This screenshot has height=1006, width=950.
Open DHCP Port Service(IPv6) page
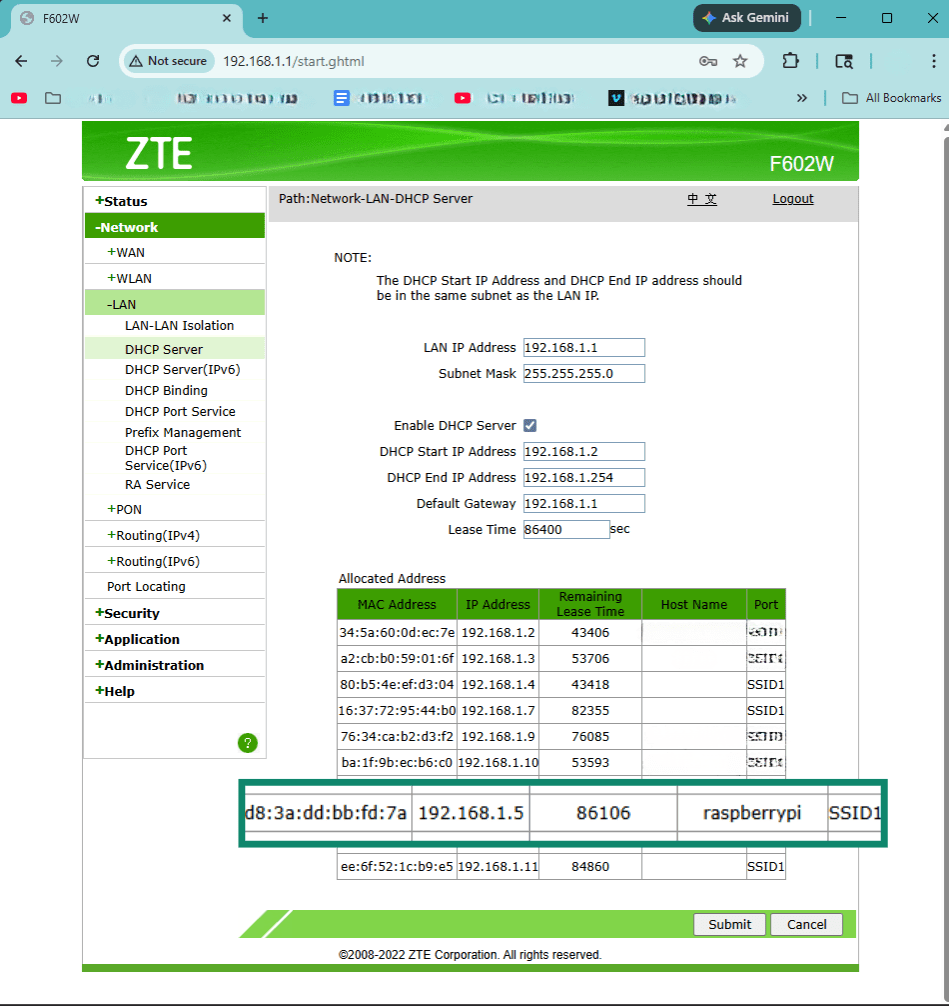pos(166,458)
